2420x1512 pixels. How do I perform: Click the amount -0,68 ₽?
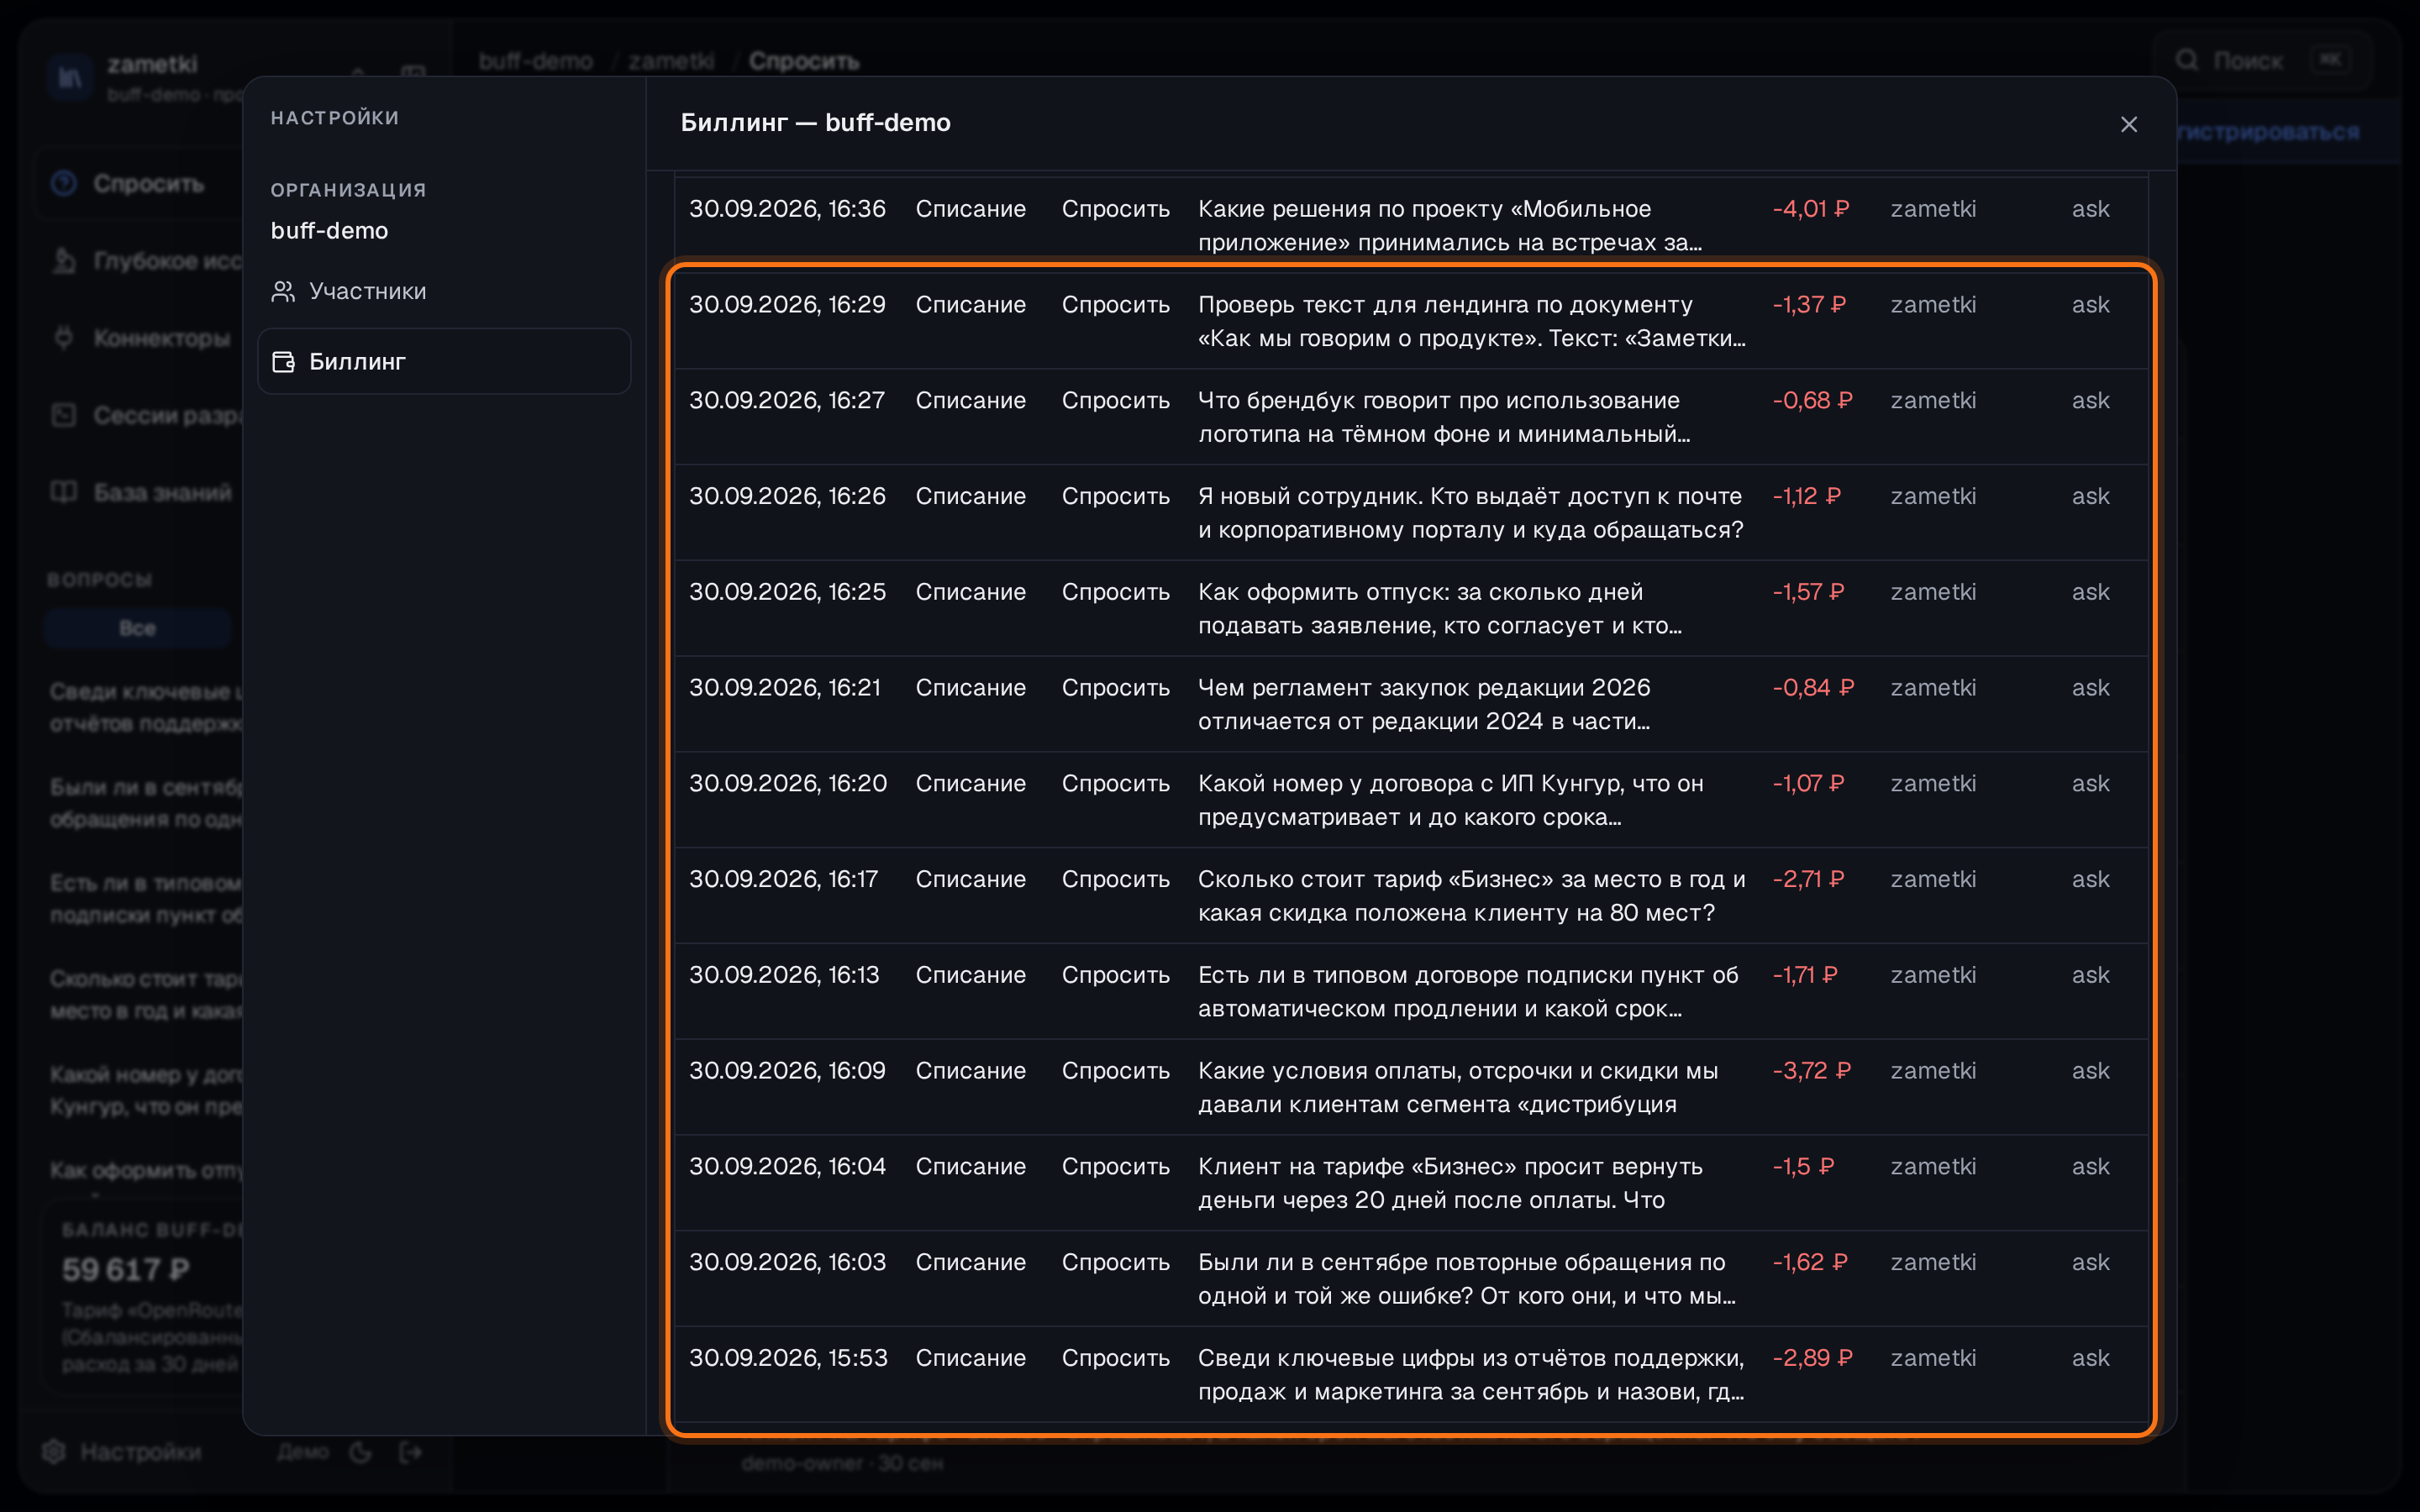pyautogui.click(x=1812, y=400)
